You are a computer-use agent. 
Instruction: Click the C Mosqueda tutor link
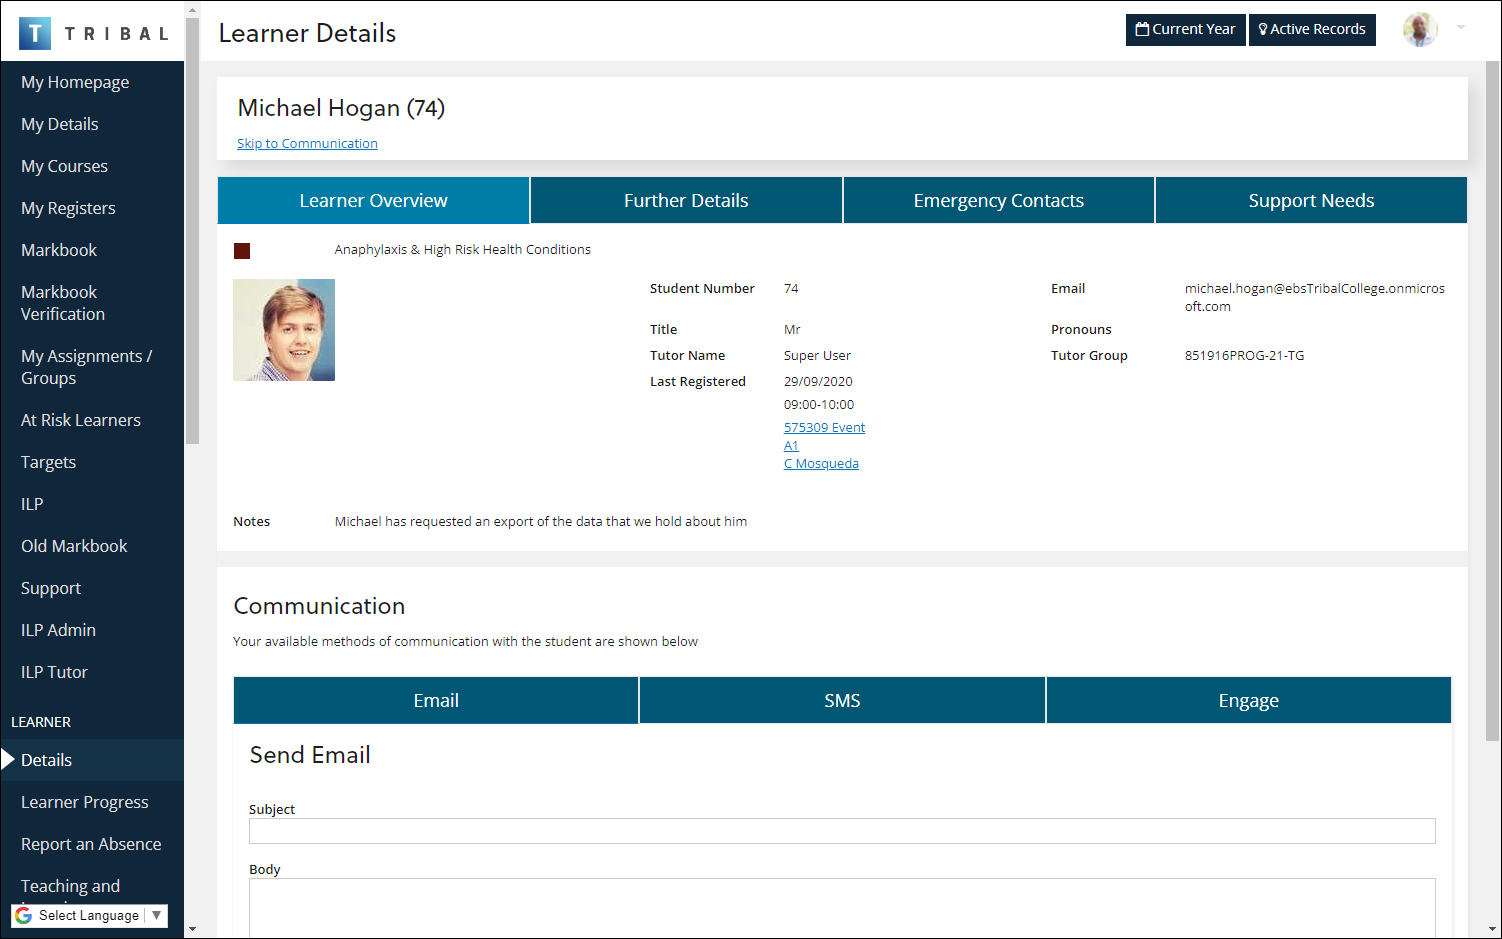click(x=821, y=463)
